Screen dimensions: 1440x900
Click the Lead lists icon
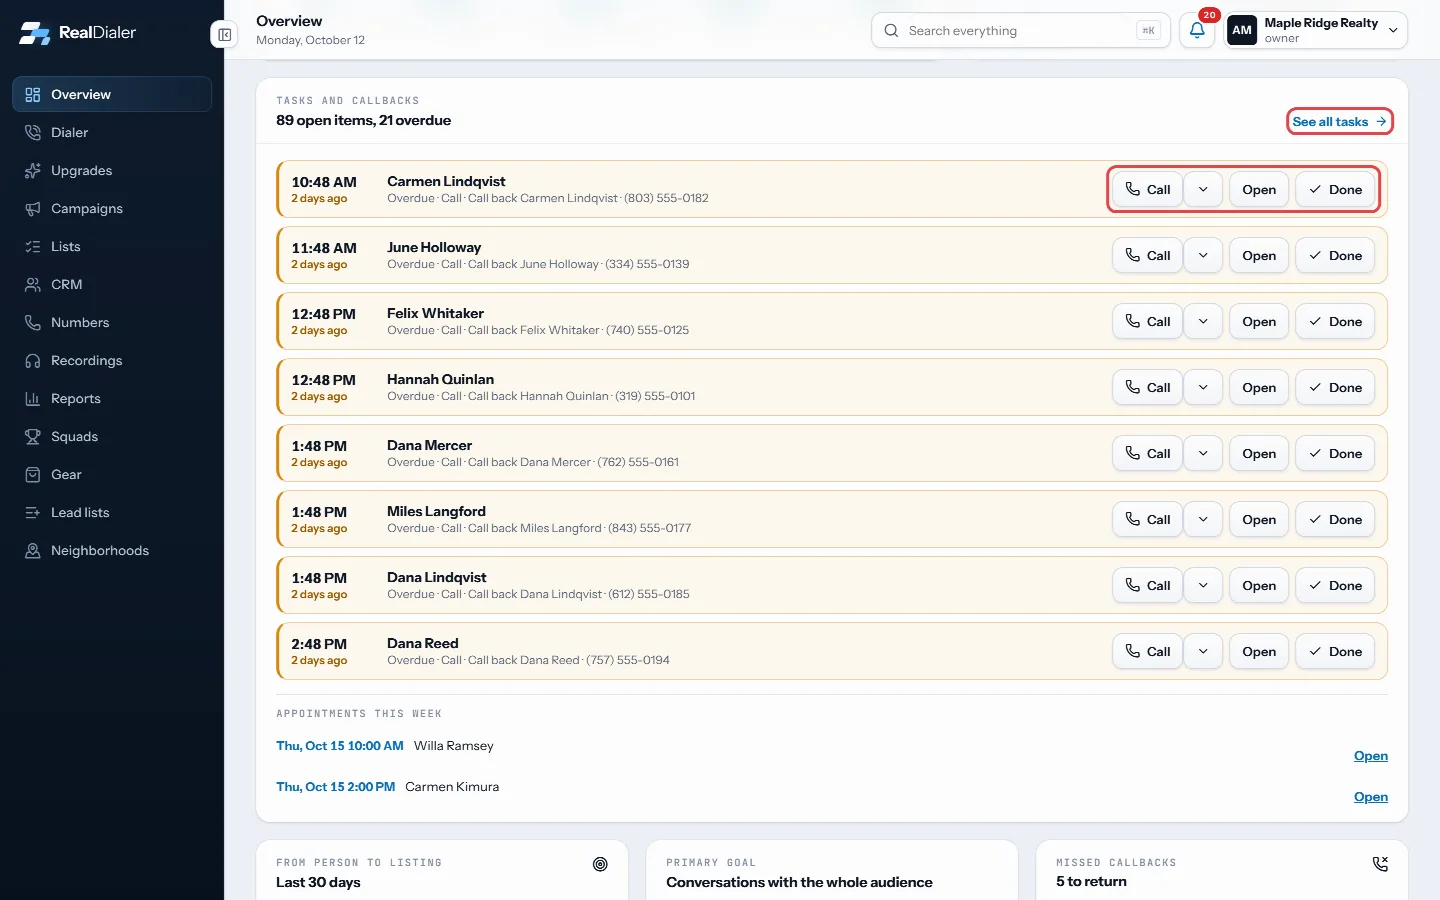pos(33,513)
